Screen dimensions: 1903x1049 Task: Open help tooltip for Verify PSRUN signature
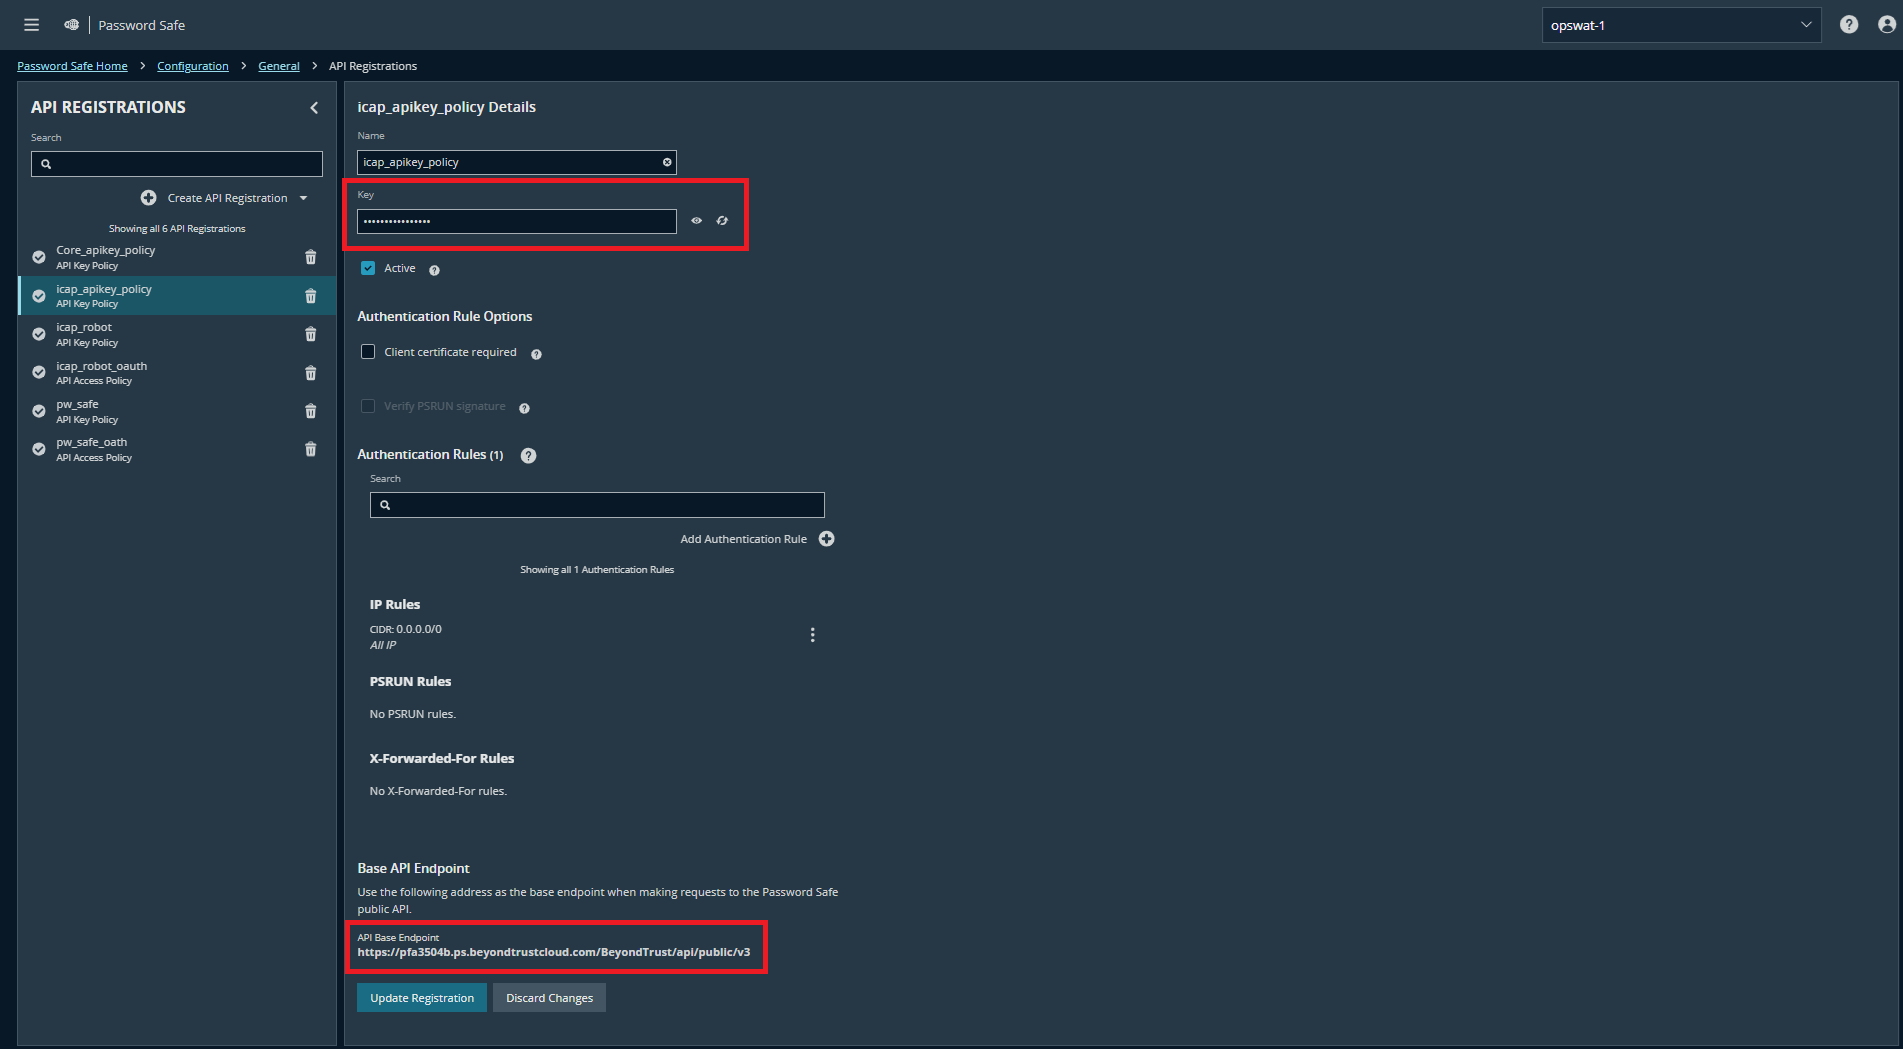click(x=524, y=408)
